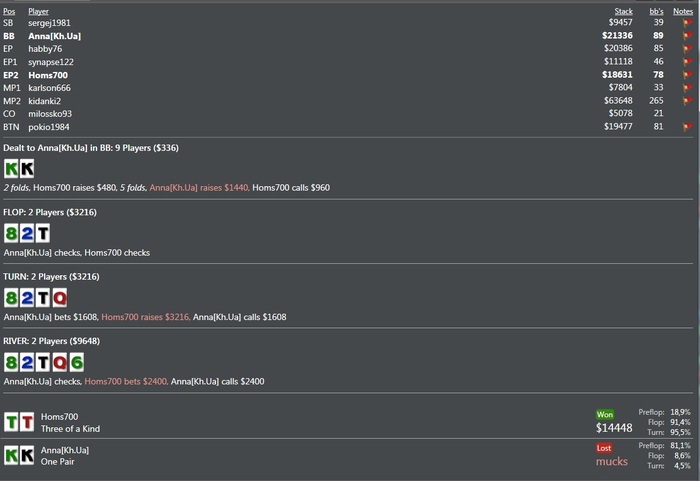Click the 6 card on the RIVER board

pos(75,362)
